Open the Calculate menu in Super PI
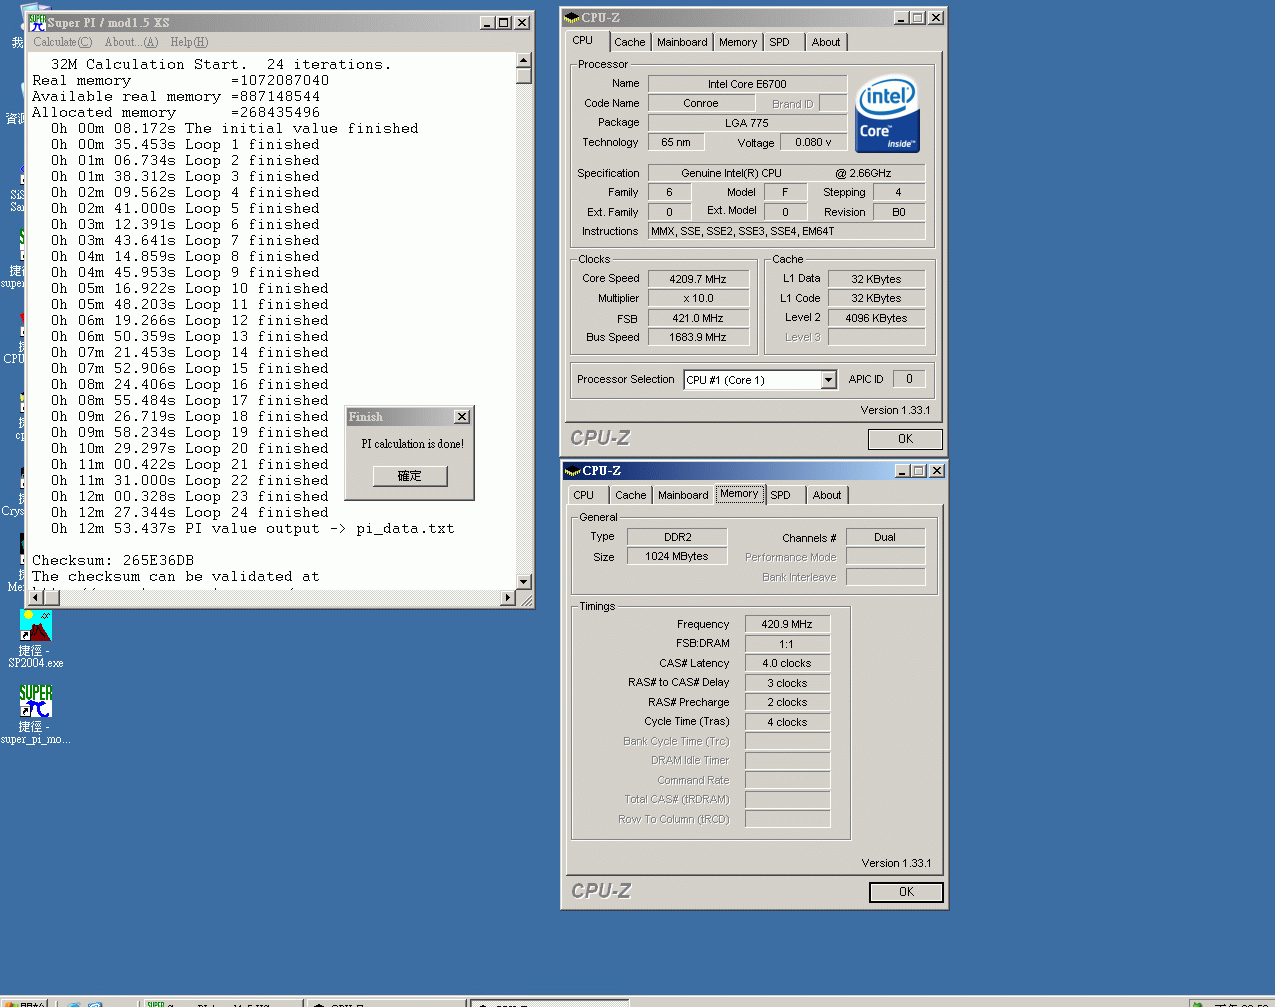Screen dimensions: 1275x1007 pos(62,42)
